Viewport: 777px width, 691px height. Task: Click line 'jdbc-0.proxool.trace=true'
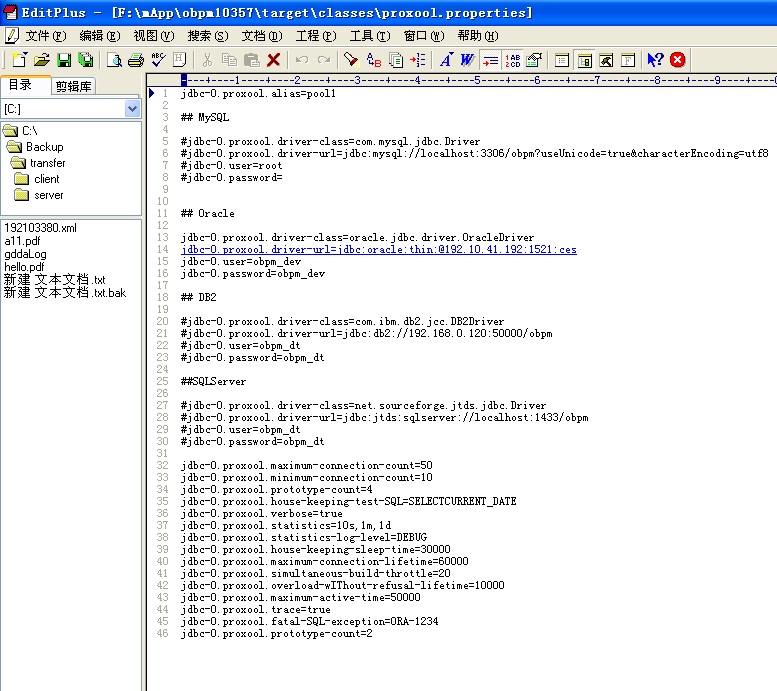256,610
